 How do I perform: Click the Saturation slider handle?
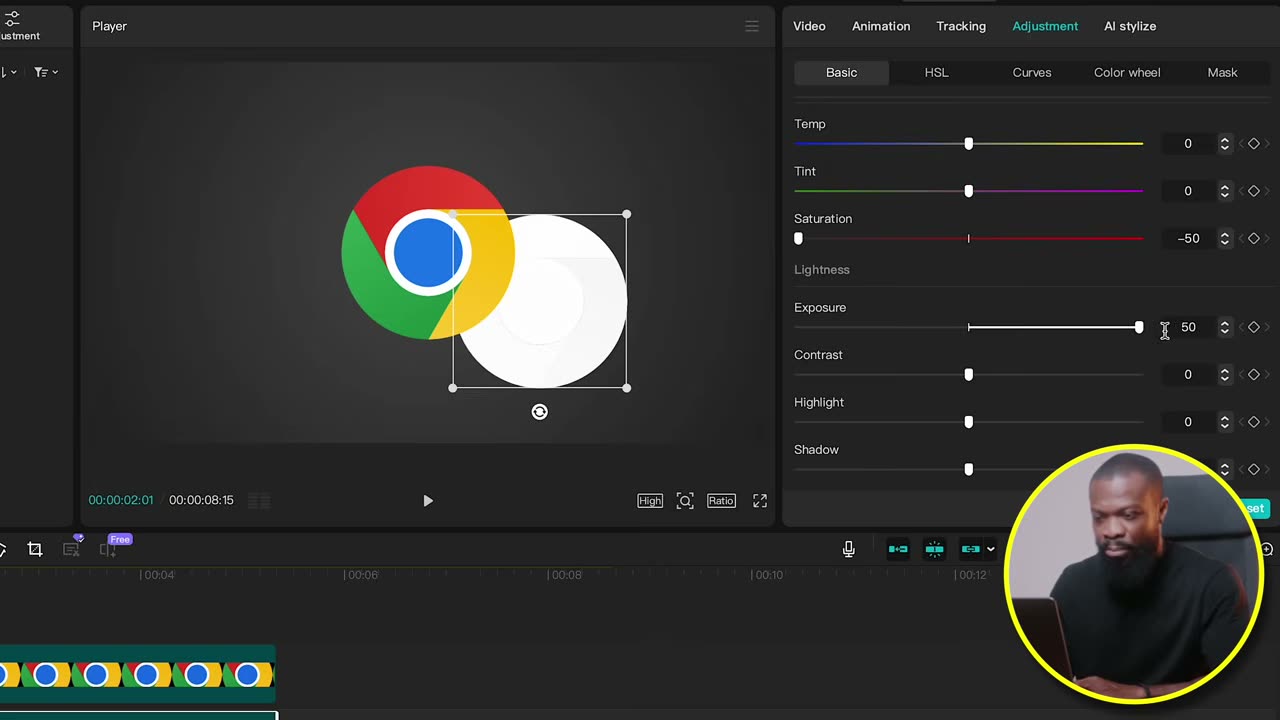[x=798, y=238]
